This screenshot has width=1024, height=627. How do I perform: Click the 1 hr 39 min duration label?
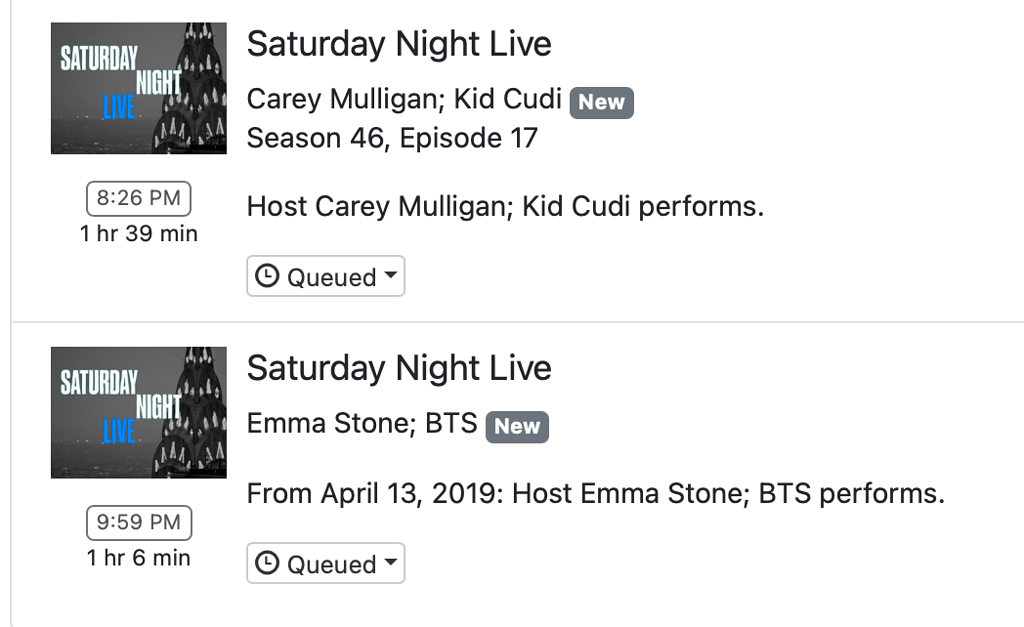coord(138,233)
